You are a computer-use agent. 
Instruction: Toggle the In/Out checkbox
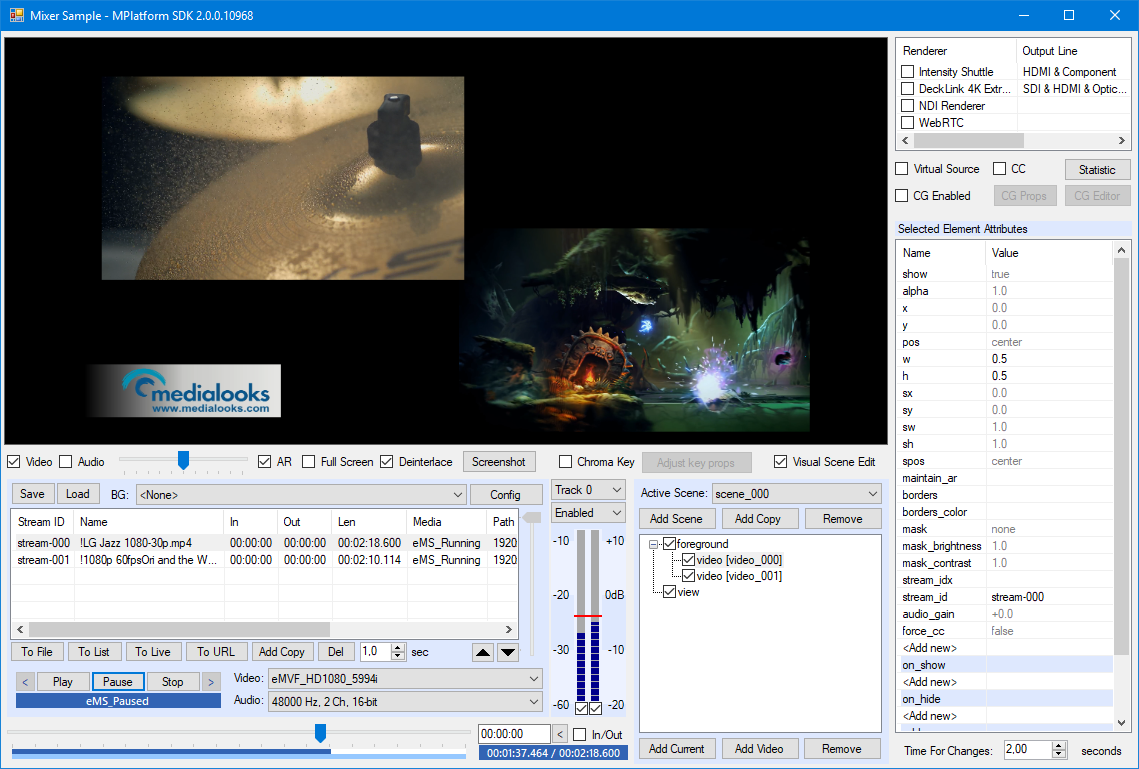580,735
